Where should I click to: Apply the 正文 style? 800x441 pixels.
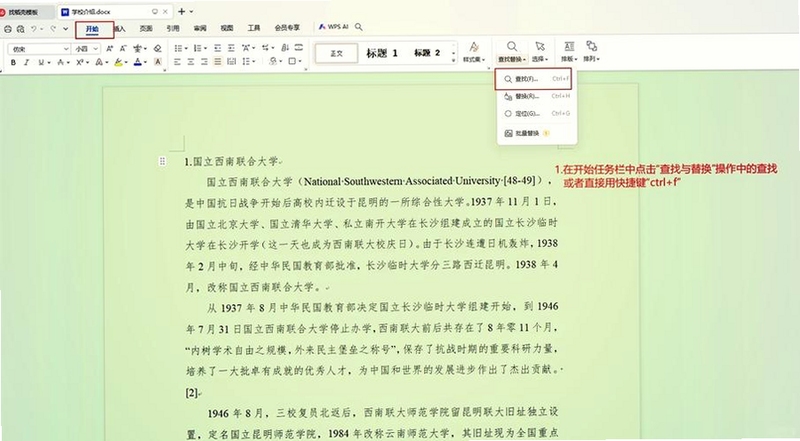point(336,53)
